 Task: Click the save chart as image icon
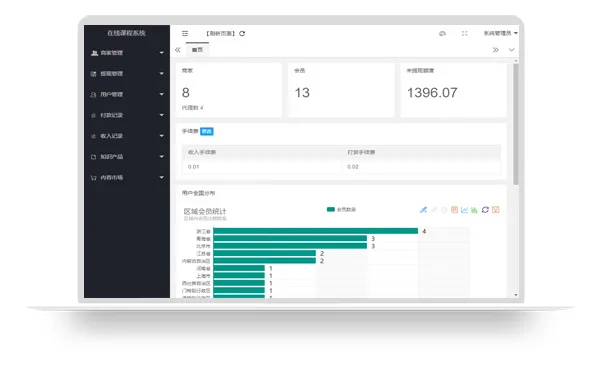(x=496, y=210)
